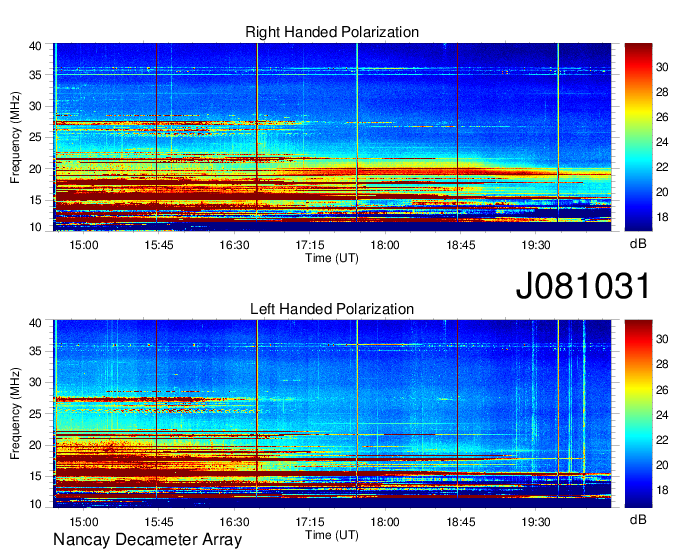The image size is (680, 552).
Task: Click the '22' value on top color bar
Action: coord(662,167)
